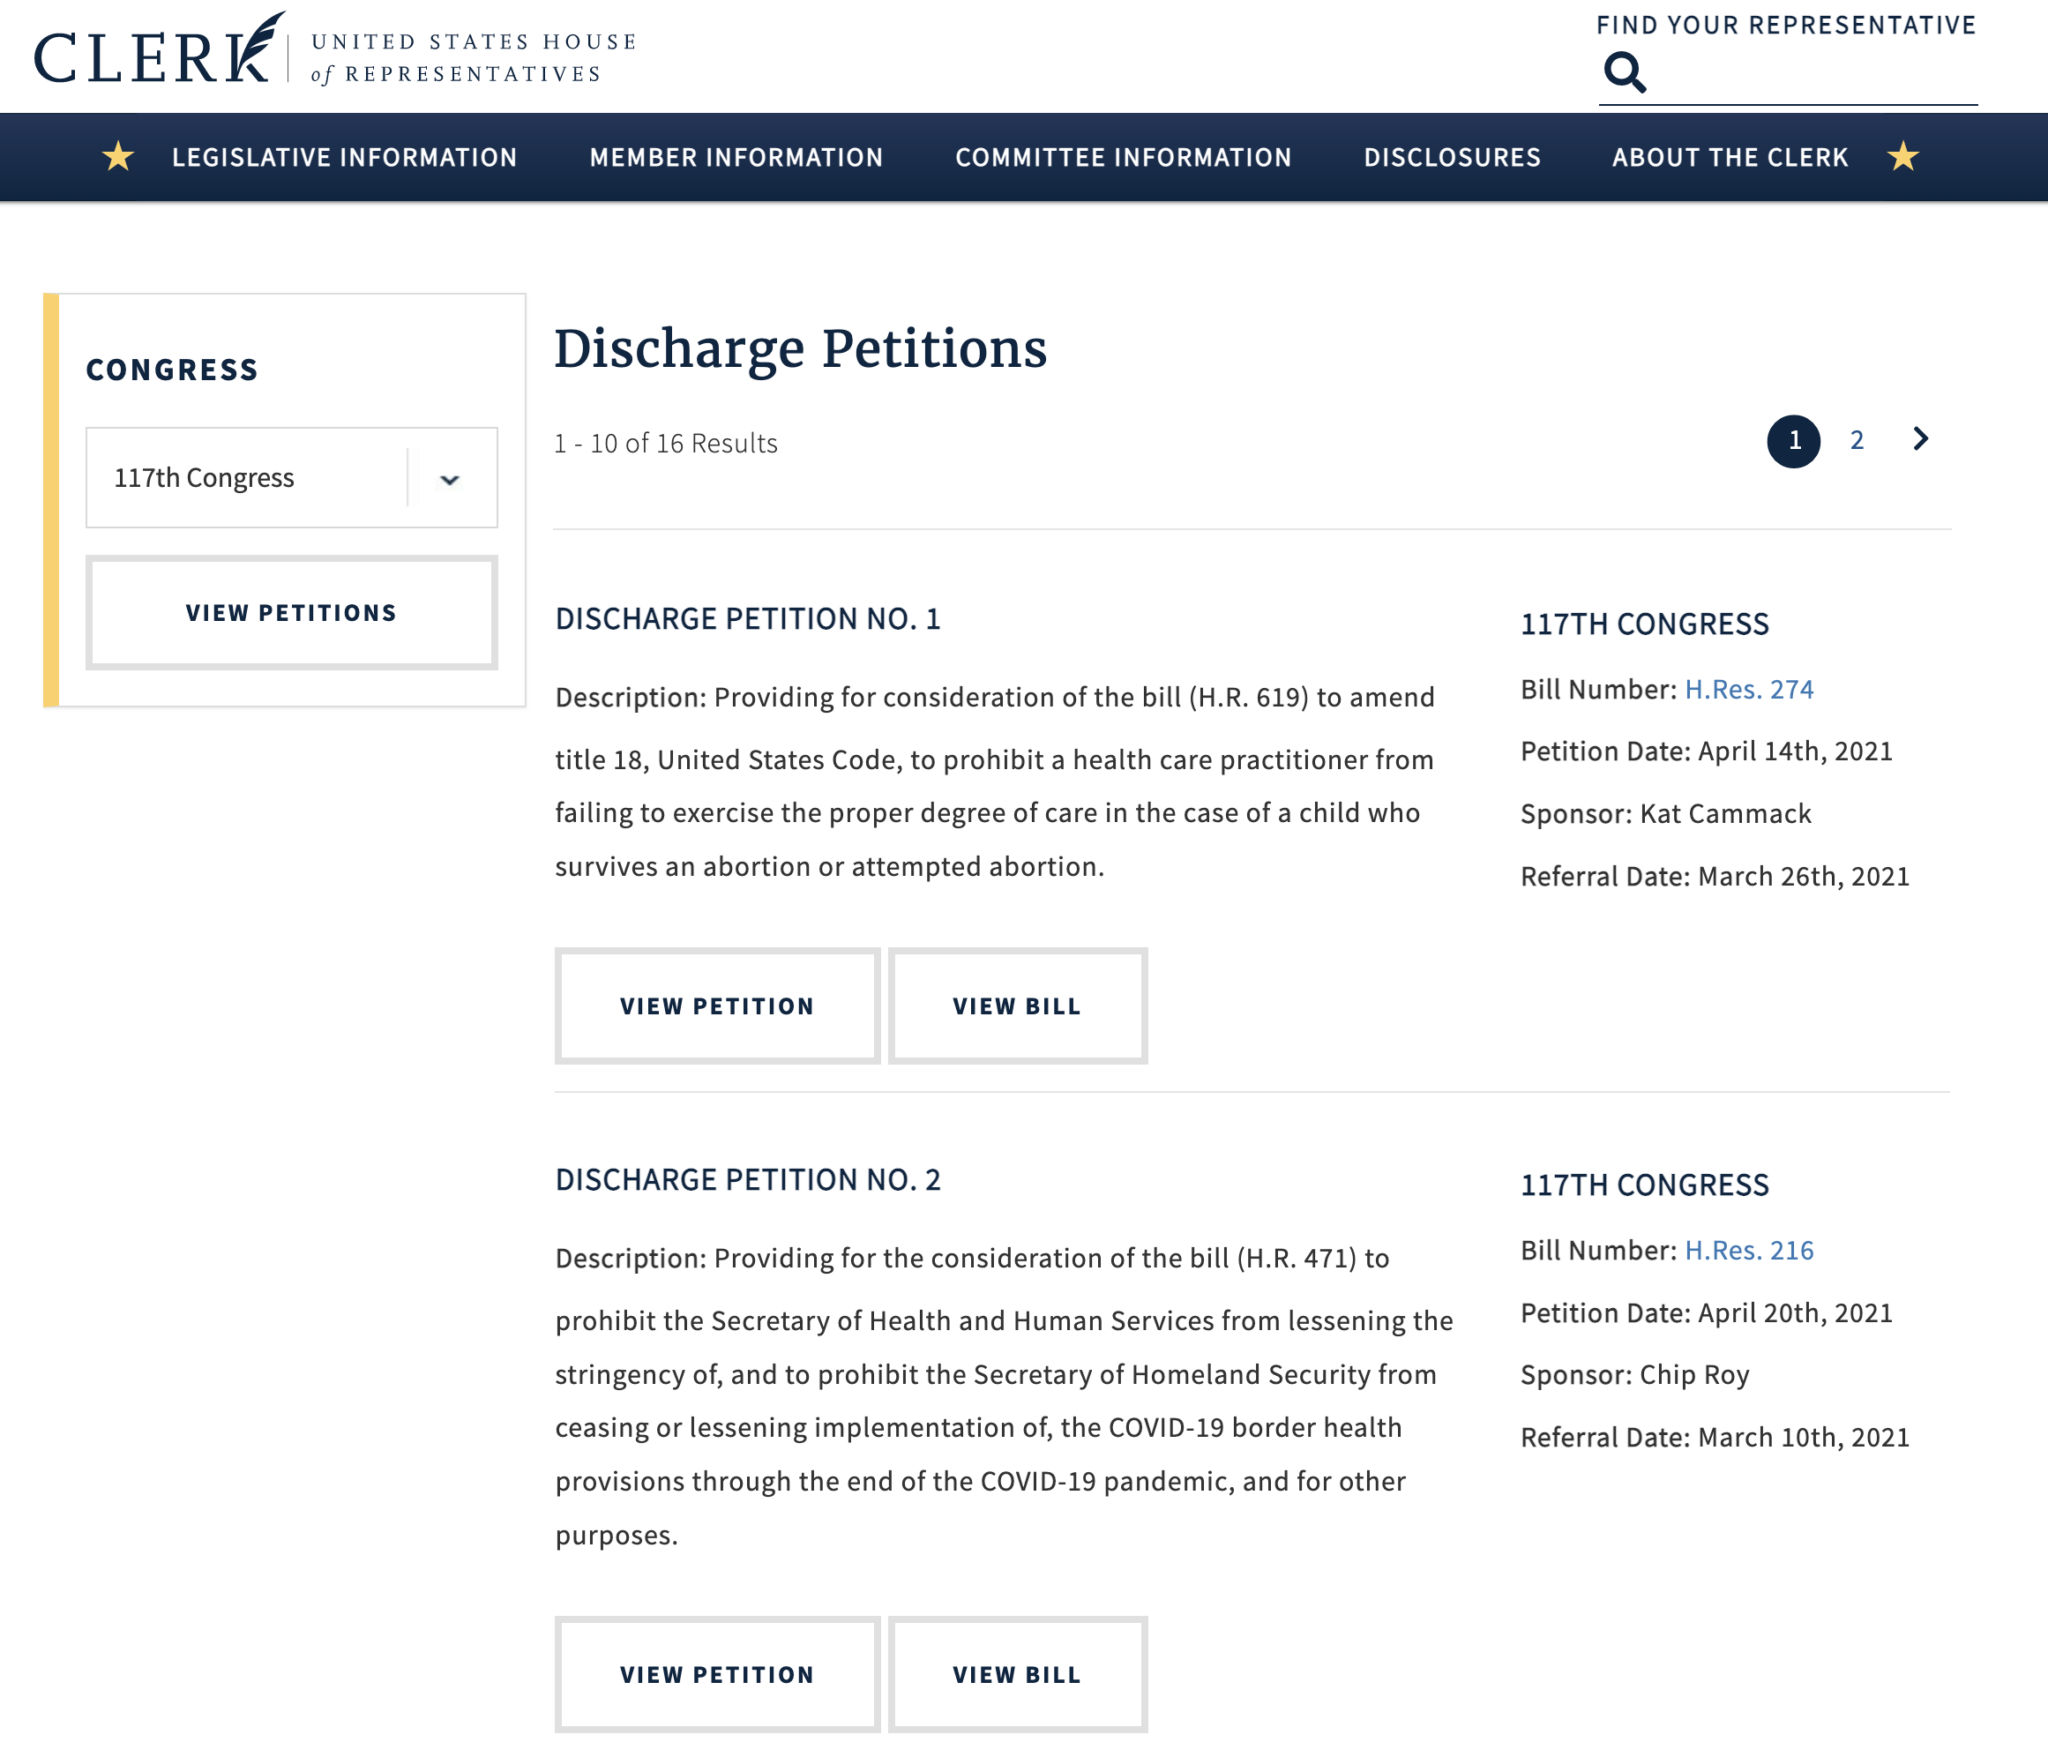
Task: Expand navigation to next results page
Action: click(x=1917, y=441)
